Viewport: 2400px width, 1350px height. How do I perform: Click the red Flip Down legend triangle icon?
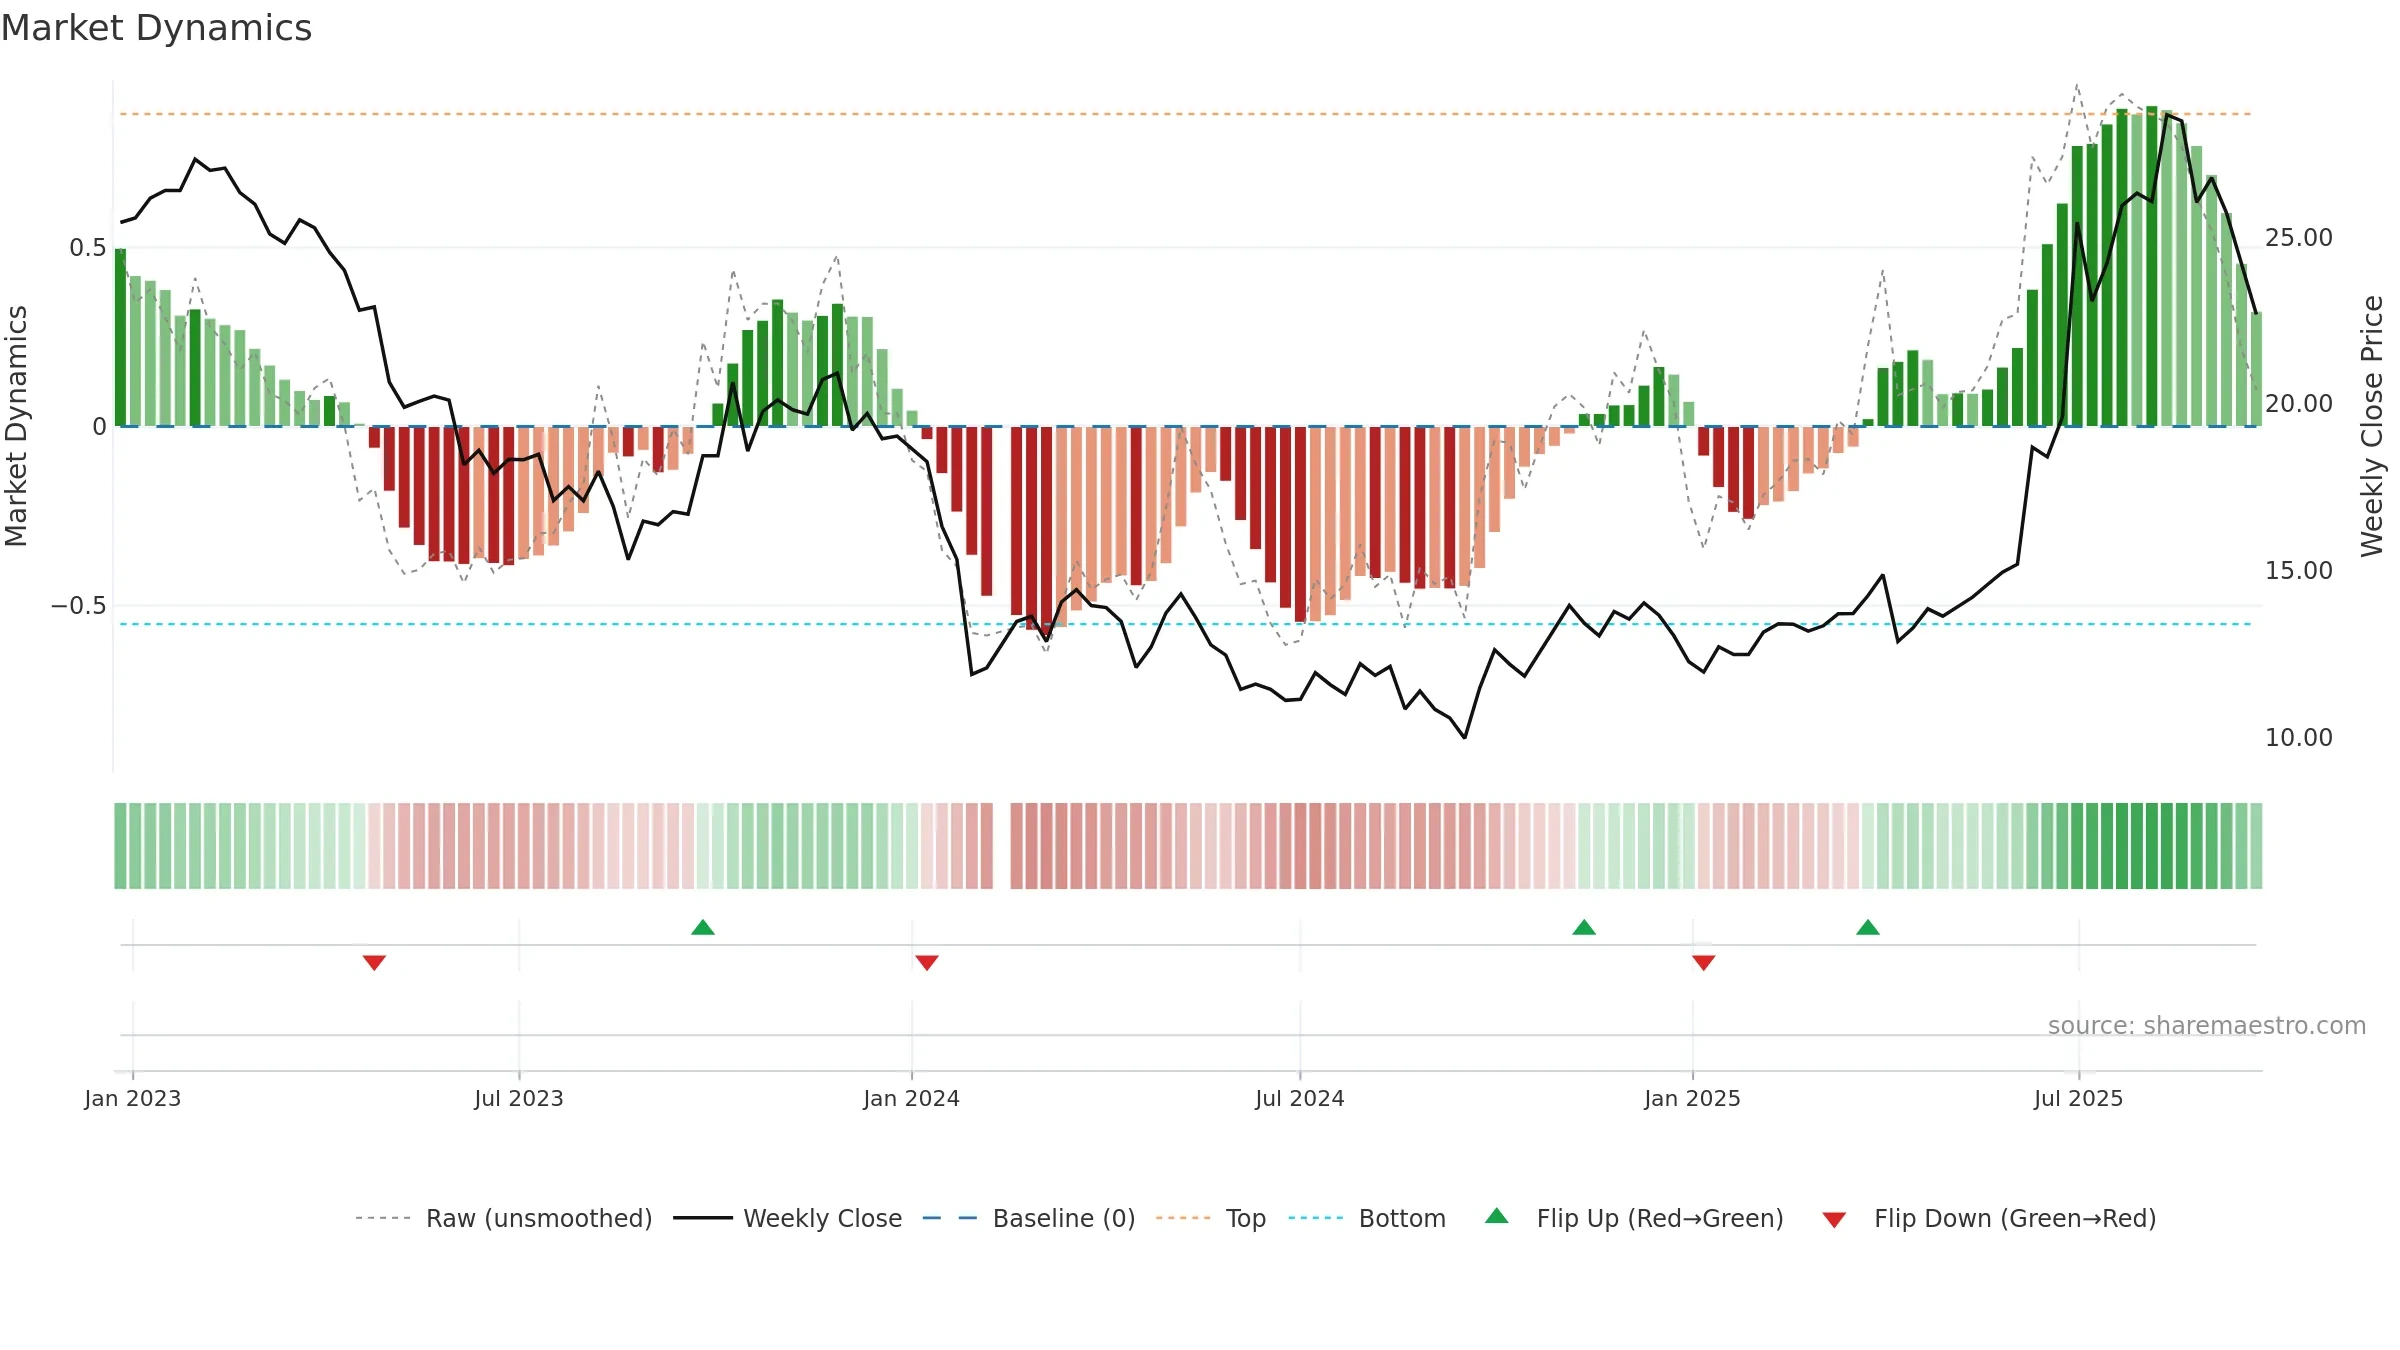pyautogui.click(x=1834, y=1220)
